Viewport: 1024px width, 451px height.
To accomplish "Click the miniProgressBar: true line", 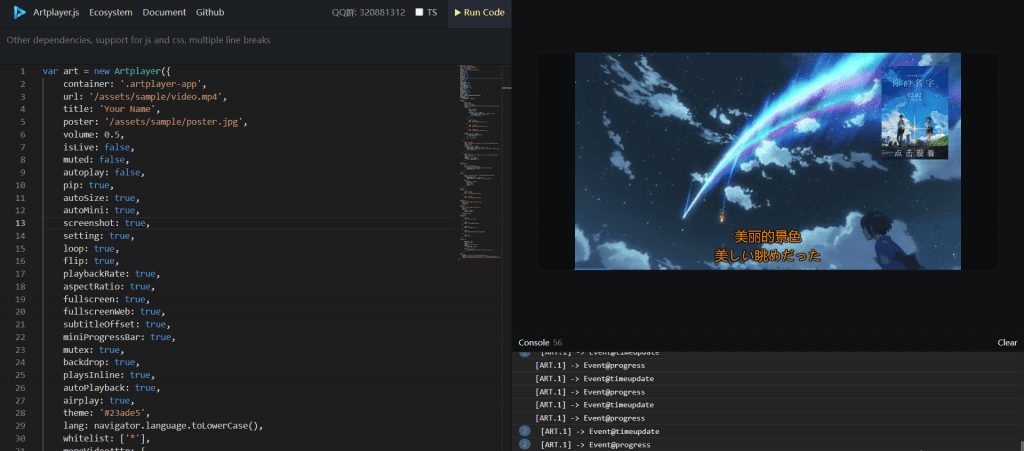I will pyautogui.click(x=120, y=337).
